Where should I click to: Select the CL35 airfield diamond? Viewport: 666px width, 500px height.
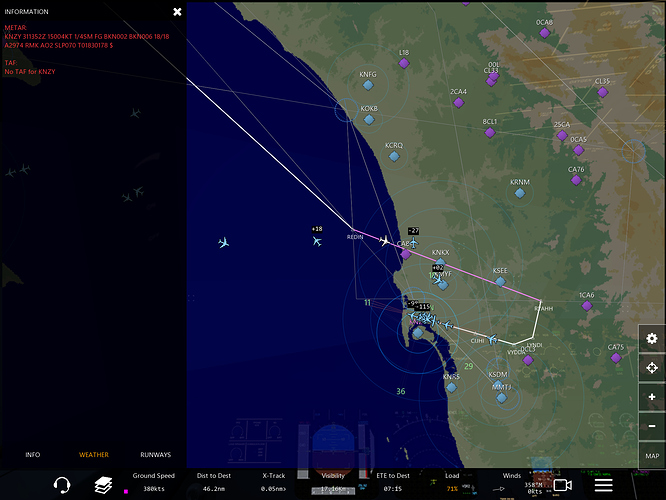click(602, 92)
